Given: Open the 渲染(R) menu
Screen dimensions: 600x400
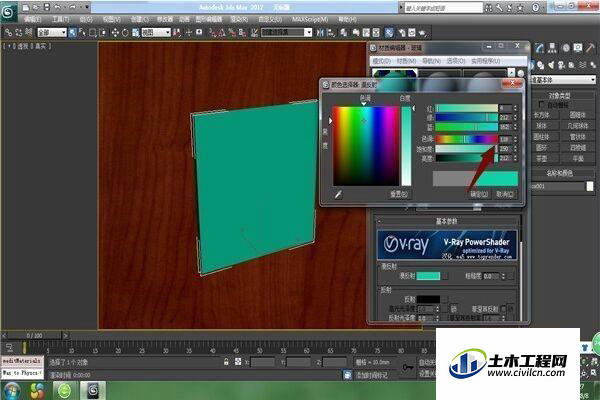Looking at the screenshot, I should pos(239,19).
